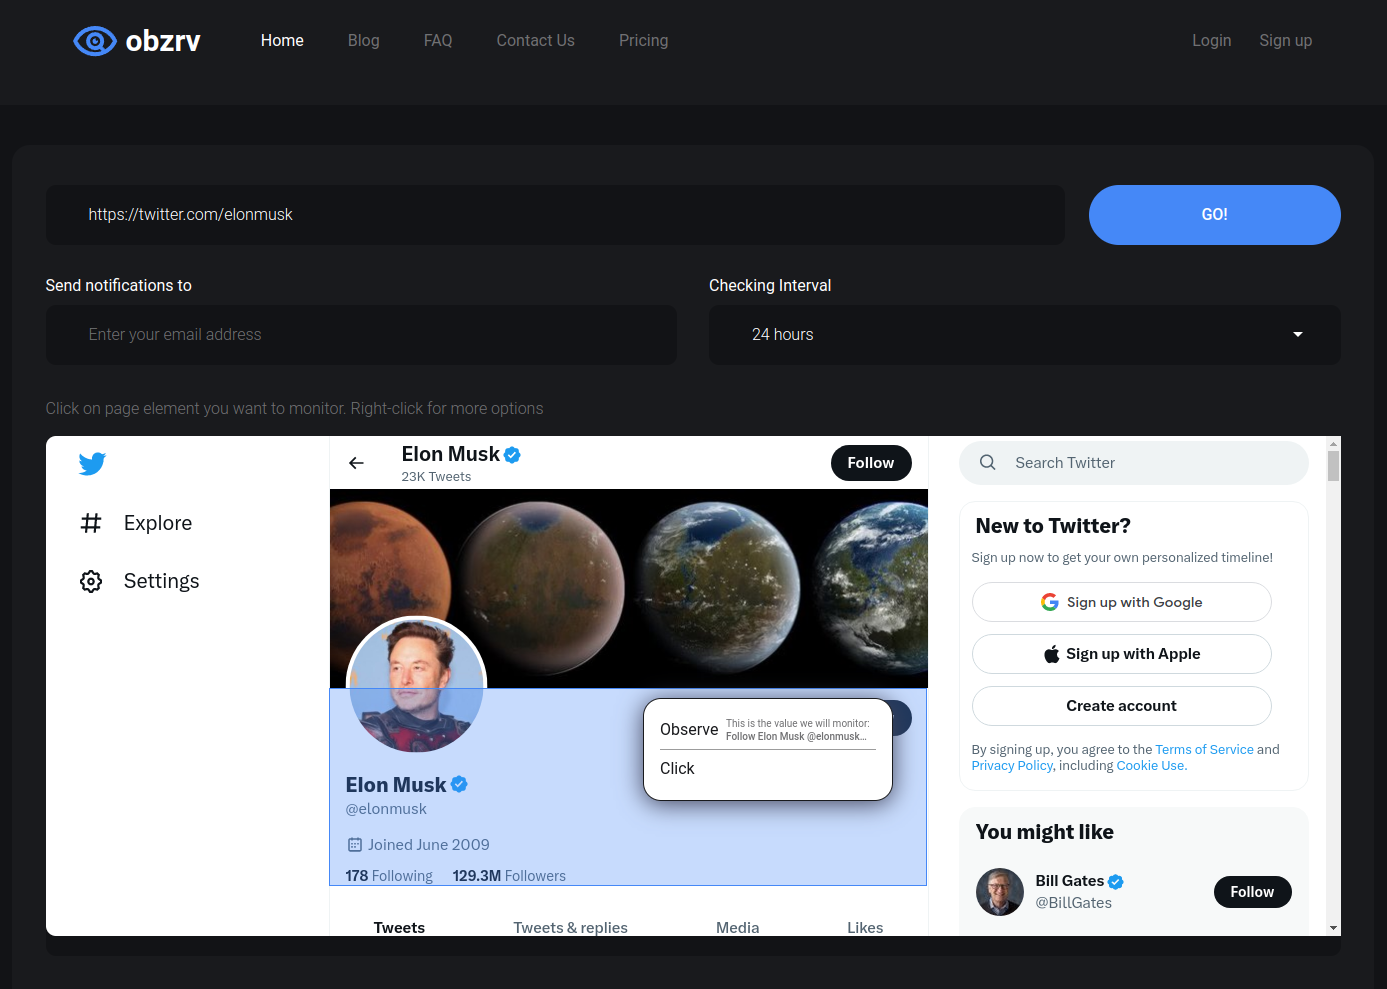Click the email address input field
The width and height of the screenshot is (1387, 989).
(361, 335)
